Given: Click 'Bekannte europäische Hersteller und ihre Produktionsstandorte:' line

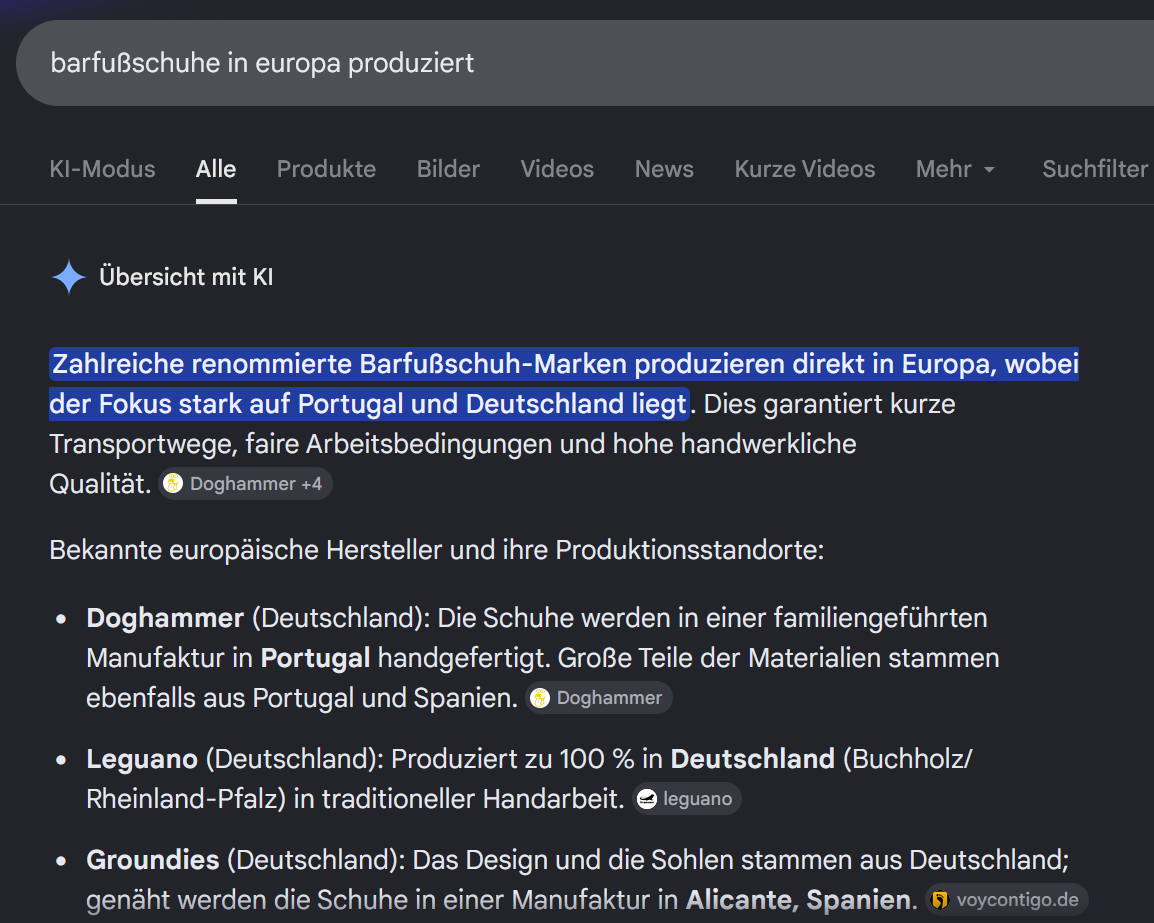Looking at the screenshot, I should [x=436, y=550].
